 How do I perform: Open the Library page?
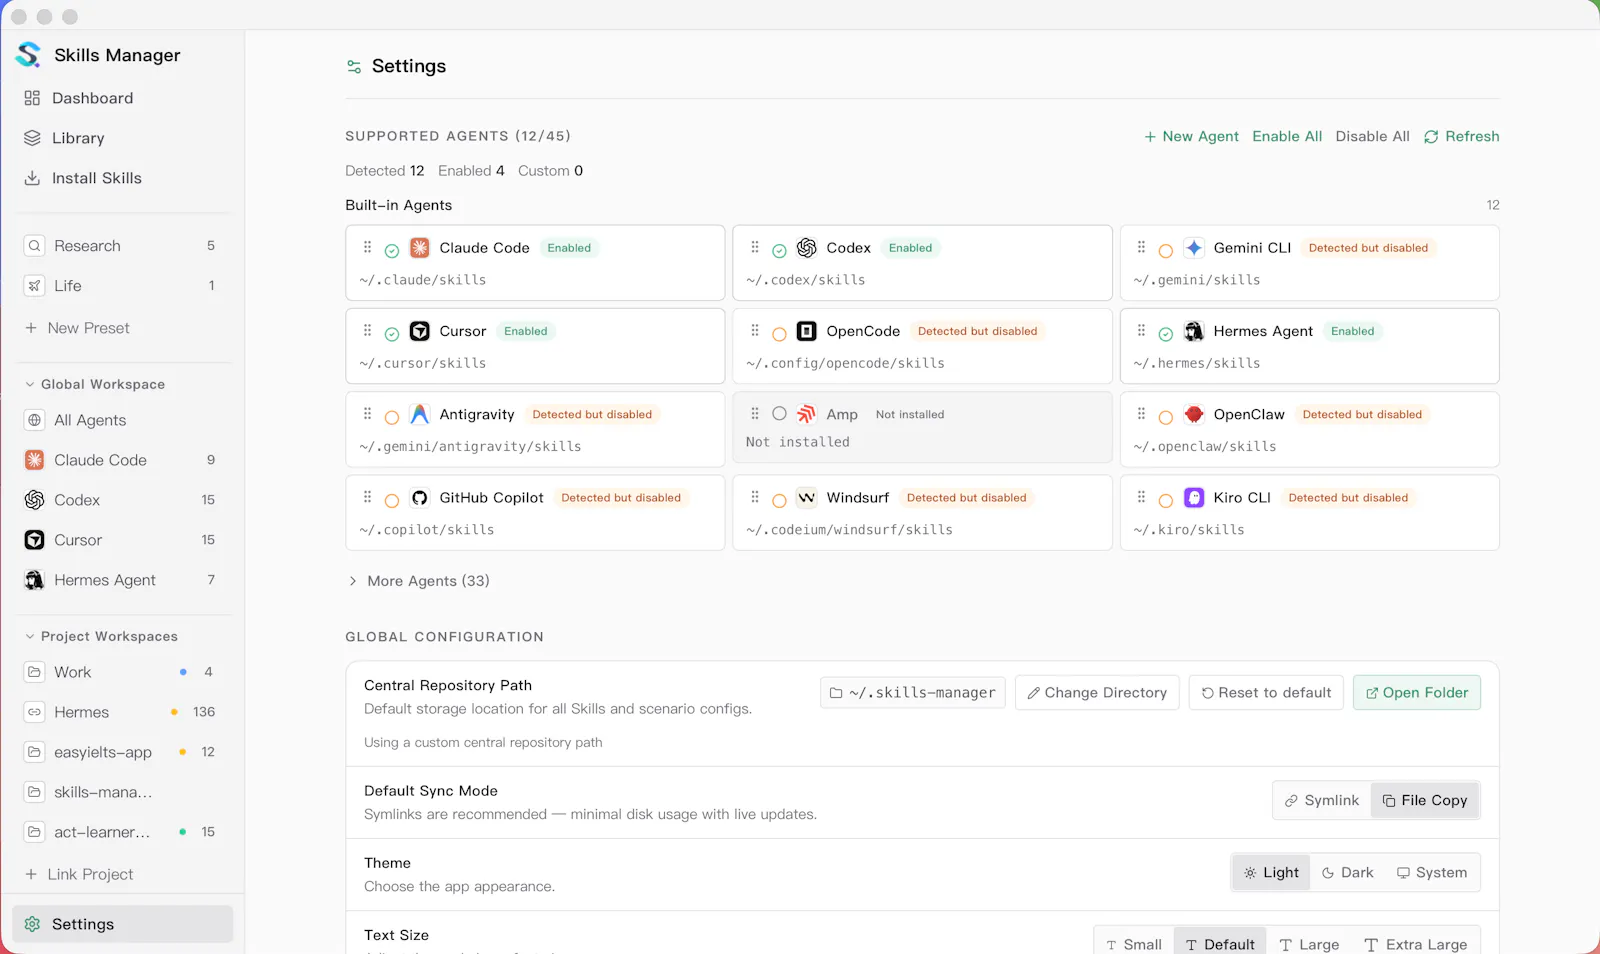coord(122,138)
